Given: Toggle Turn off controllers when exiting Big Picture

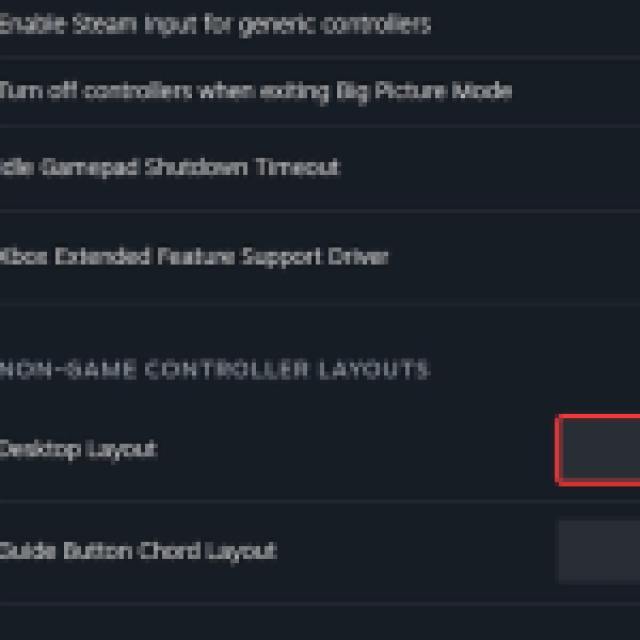Looking at the screenshot, I should click(x=255, y=91).
